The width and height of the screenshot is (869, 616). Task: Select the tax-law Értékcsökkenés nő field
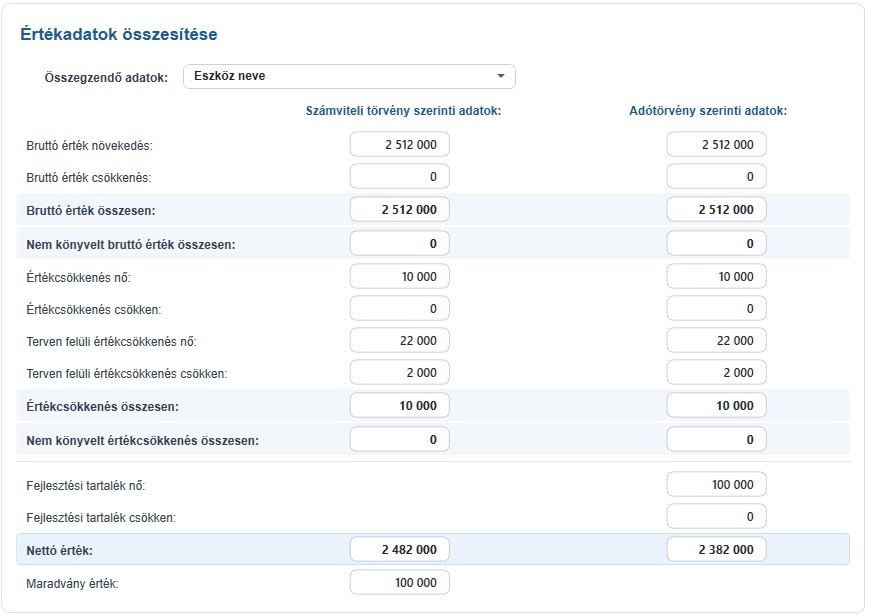[x=717, y=277]
